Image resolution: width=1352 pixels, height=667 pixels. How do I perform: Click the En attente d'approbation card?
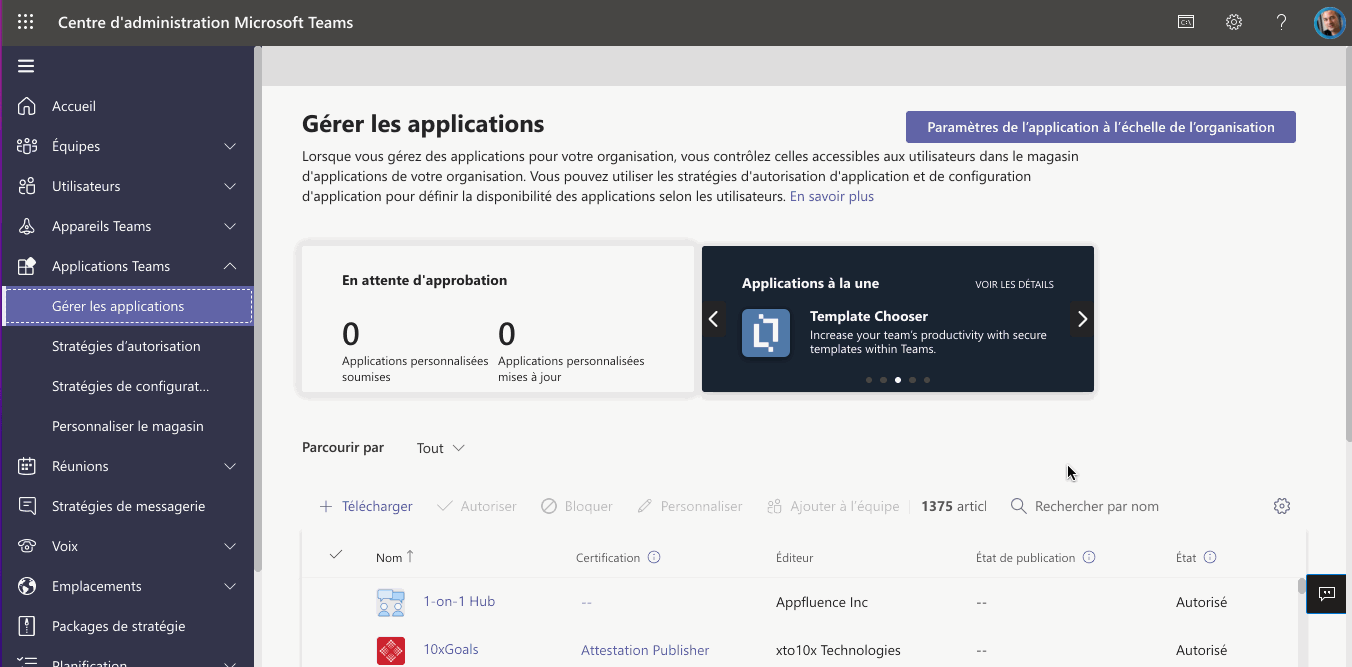pyautogui.click(x=498, y=319)
